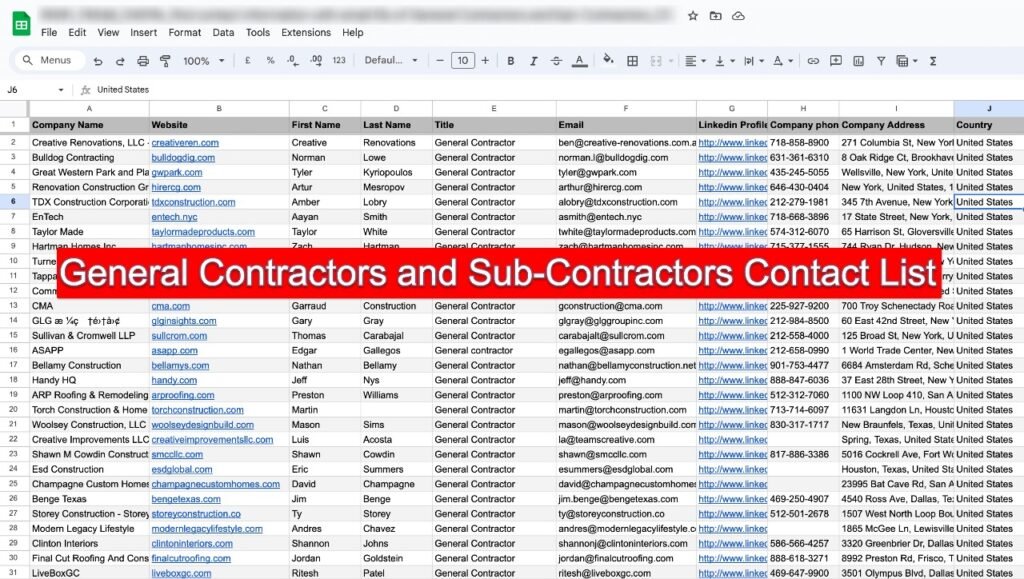This screenshot has width=1024, height=579.
Task: Click the Insert chart icon
Action: pyautogui.click(x=857, y=61)
